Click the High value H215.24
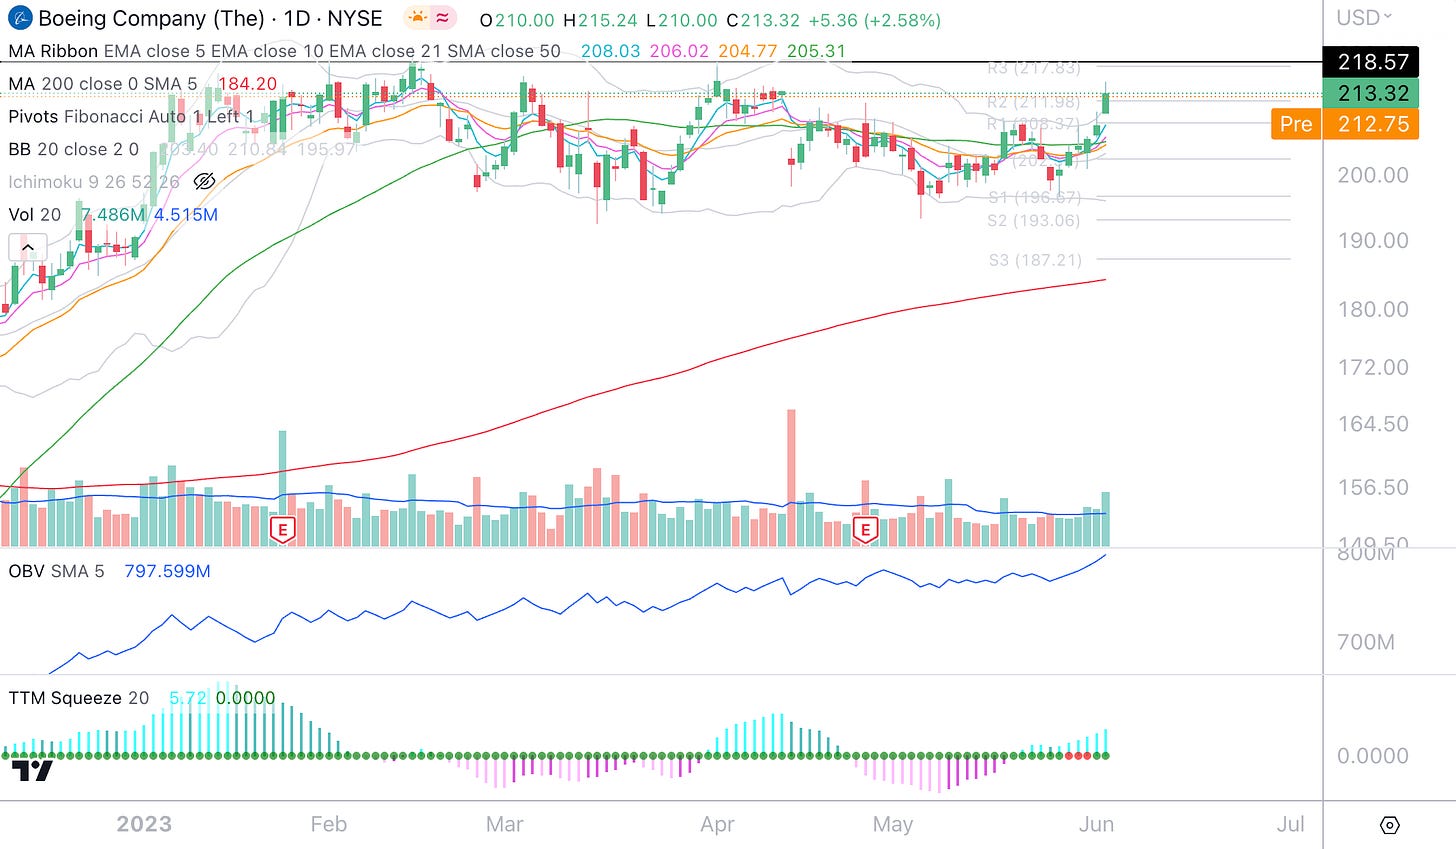The image size is (1456, 849). point(601,20)
